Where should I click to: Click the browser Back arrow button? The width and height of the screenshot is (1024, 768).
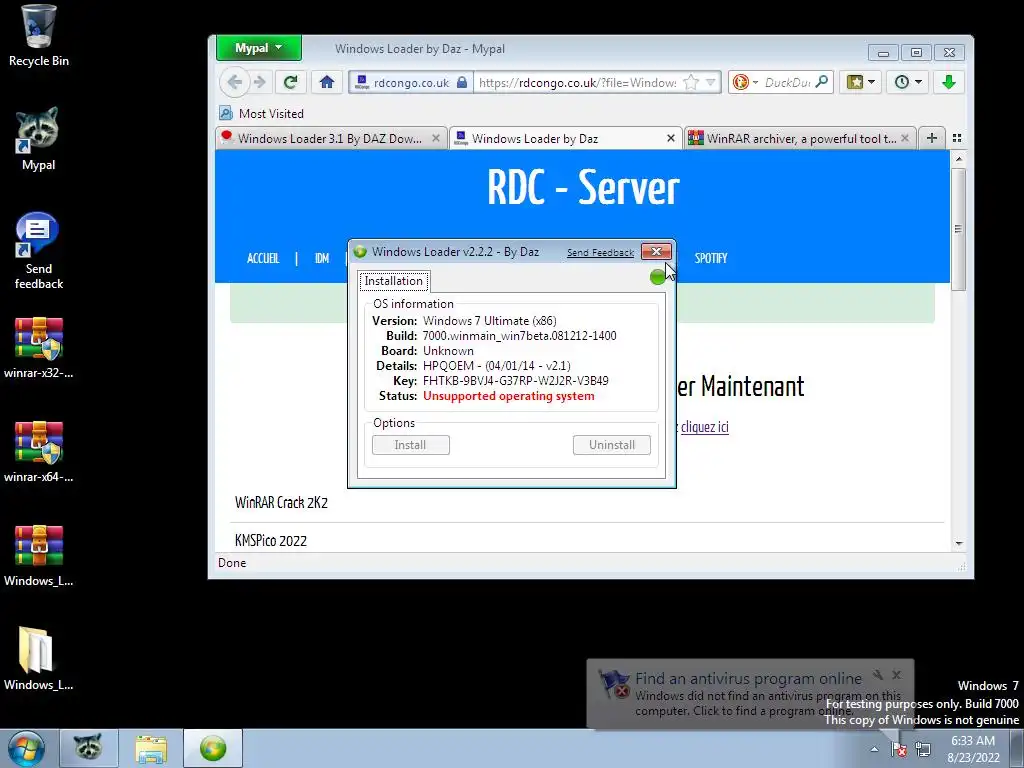[x=234, y=82]
